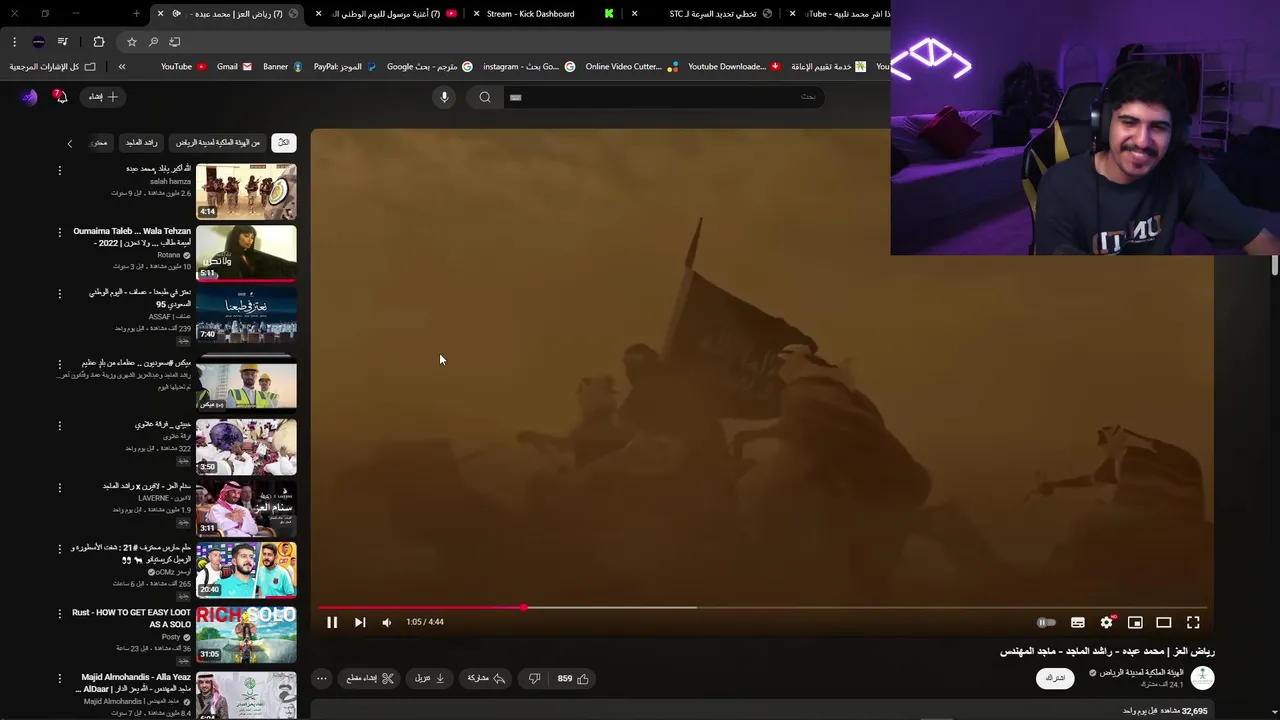Close the Kick Dashboard tab
1280x720 pixels.
[475, 14]
